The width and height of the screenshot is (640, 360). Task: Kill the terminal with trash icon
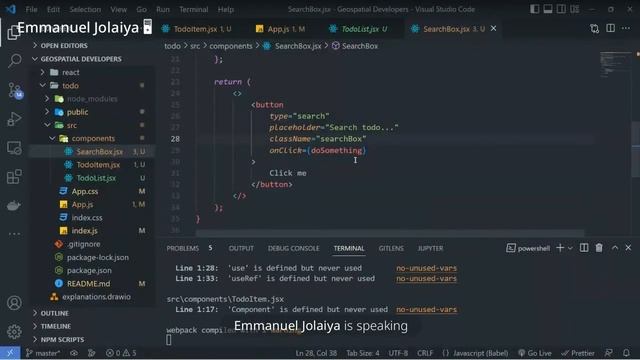click(x=599, y=248)
